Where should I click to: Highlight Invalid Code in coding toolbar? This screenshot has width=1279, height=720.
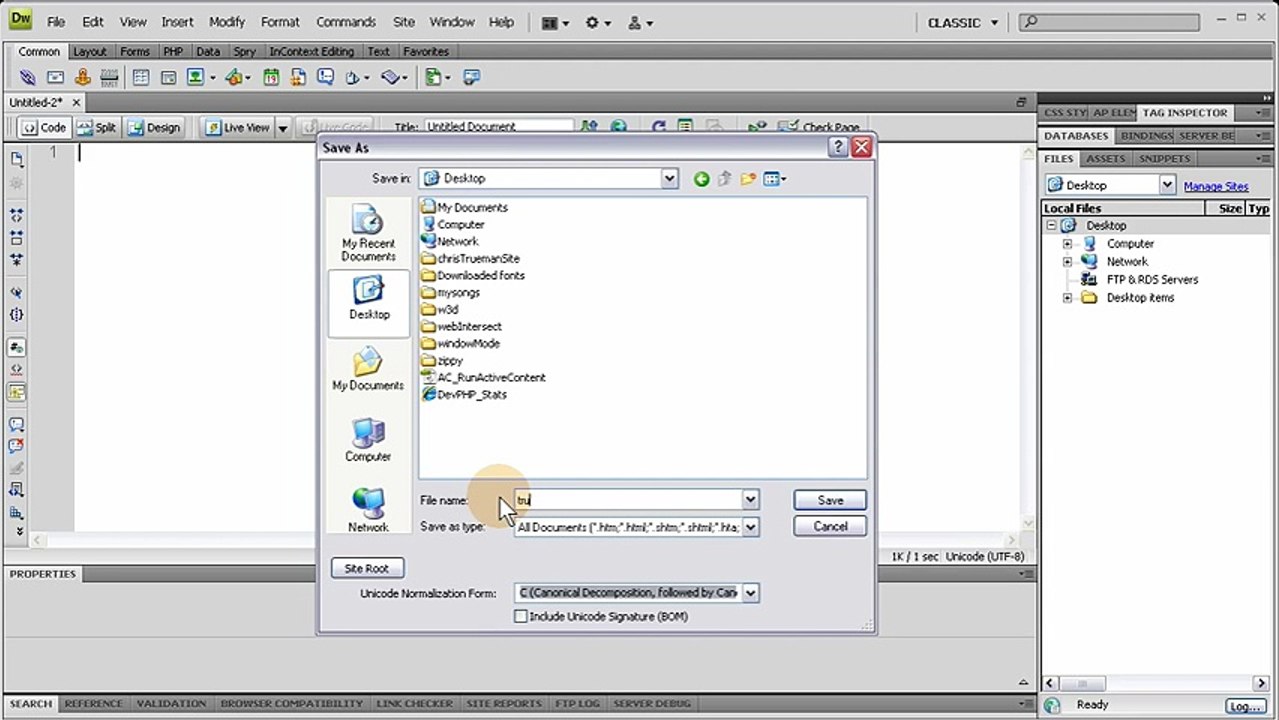pyautogui.click(x=17, y=369)
